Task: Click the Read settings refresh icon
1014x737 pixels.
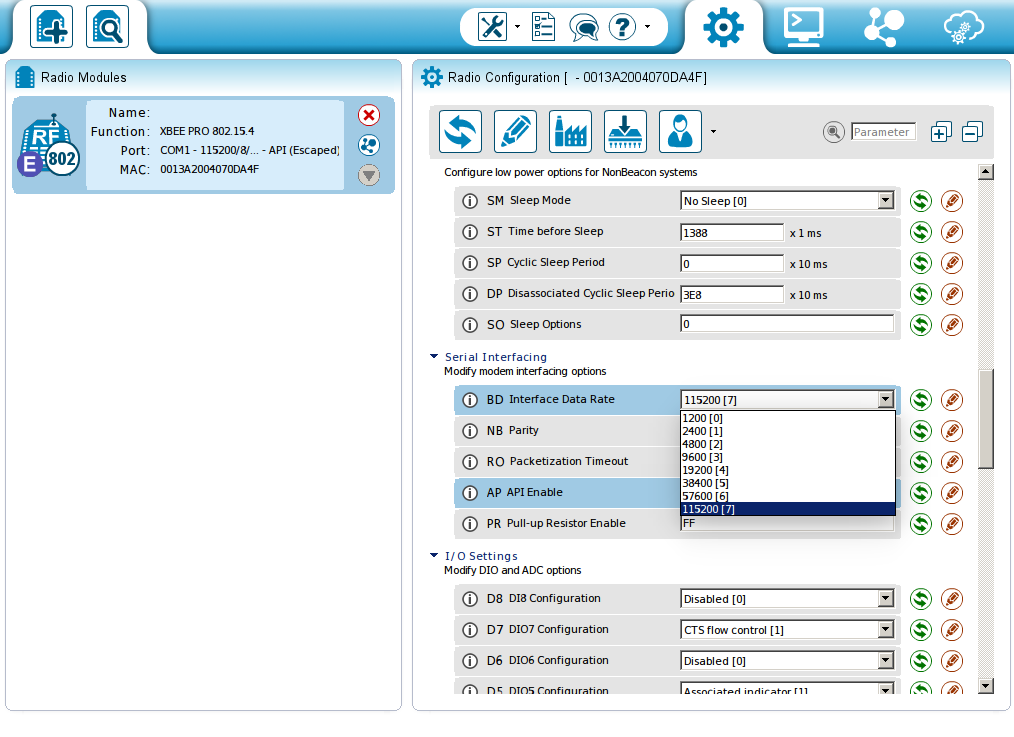Action: 460,131
